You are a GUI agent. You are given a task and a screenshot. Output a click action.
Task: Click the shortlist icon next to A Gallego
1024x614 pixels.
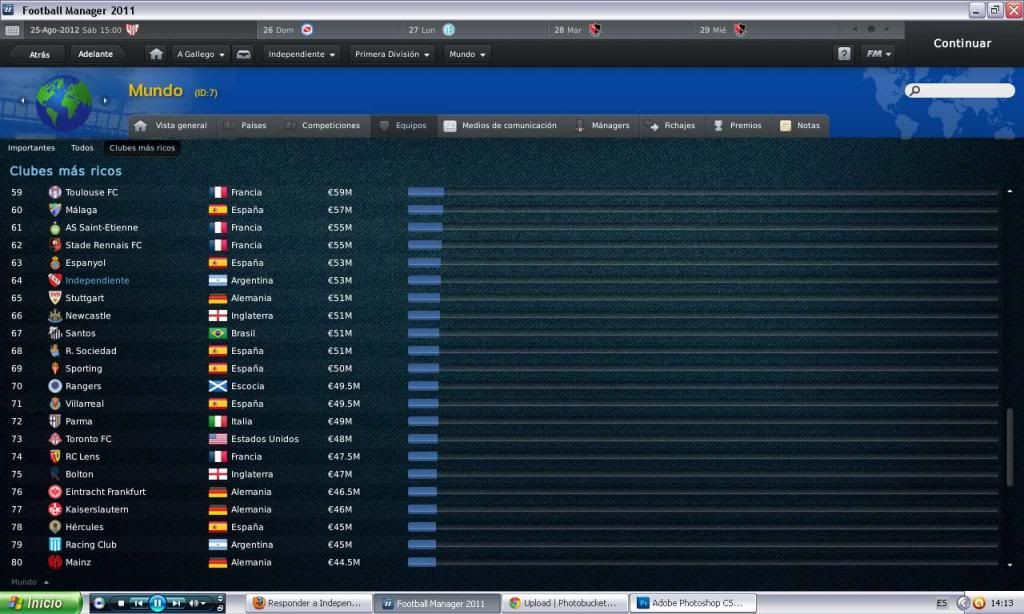pos(244,54)
